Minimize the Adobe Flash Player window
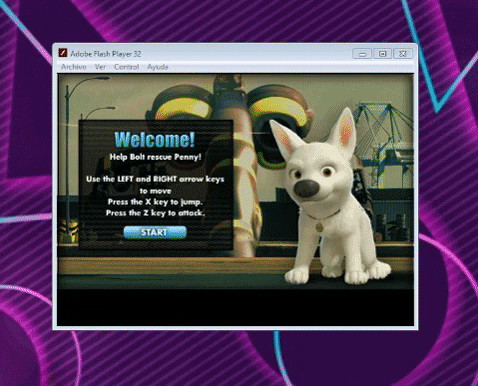This screenshot has width=478, height=386. tap(362, 54)
